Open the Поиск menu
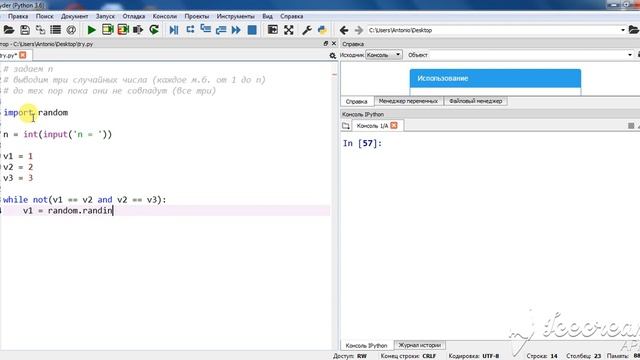Screen dimensions: 640x360 click(44, 16)
